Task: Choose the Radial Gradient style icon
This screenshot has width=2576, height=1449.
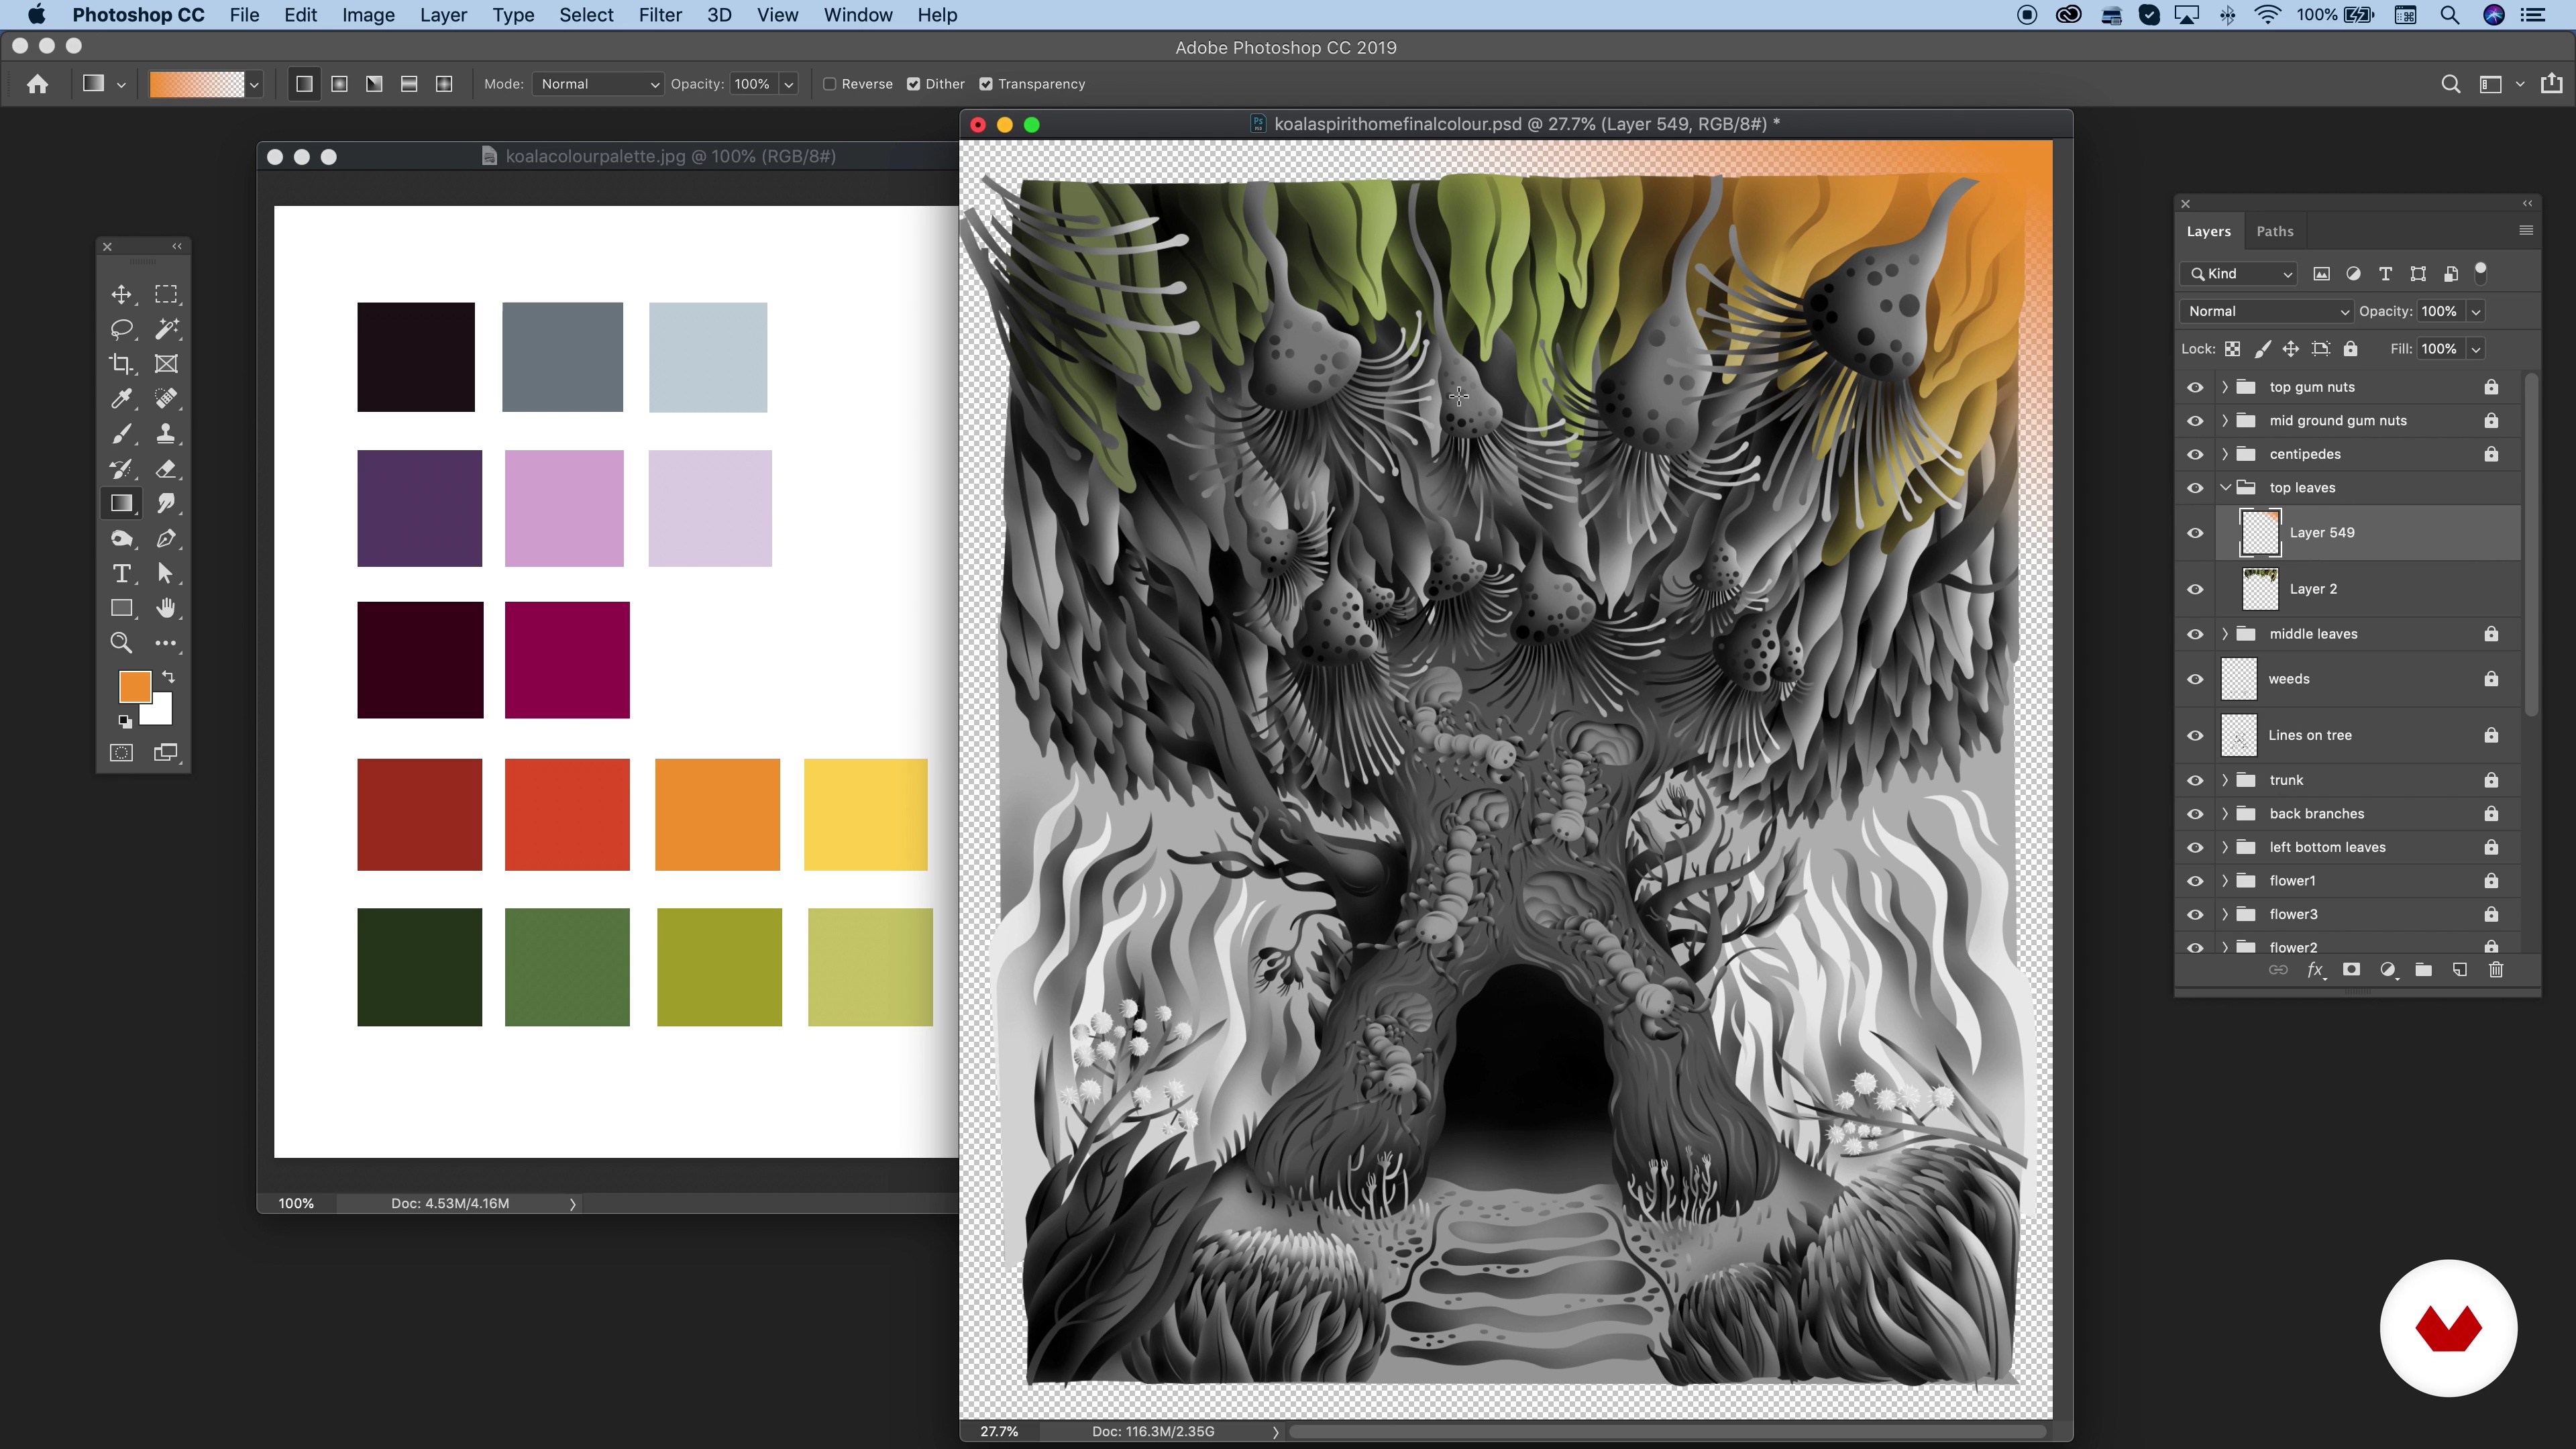Action: (x=339, y=84)
